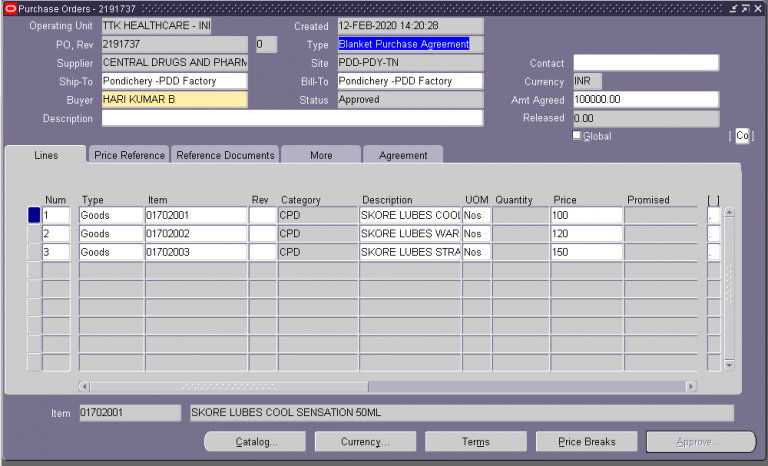The width and height of the screenshot is (768, 466).
Task: Open the Currency... dialog button
Action: pos(365,442)
